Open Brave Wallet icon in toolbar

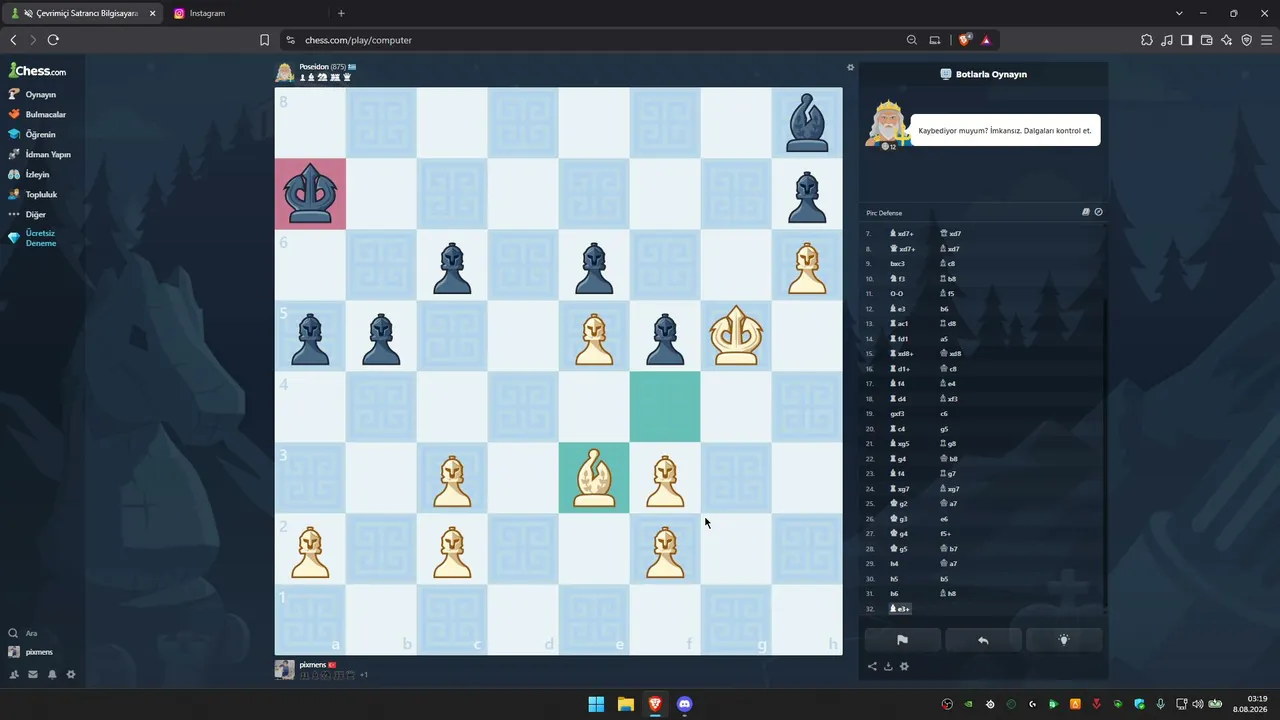point(1207,40)
